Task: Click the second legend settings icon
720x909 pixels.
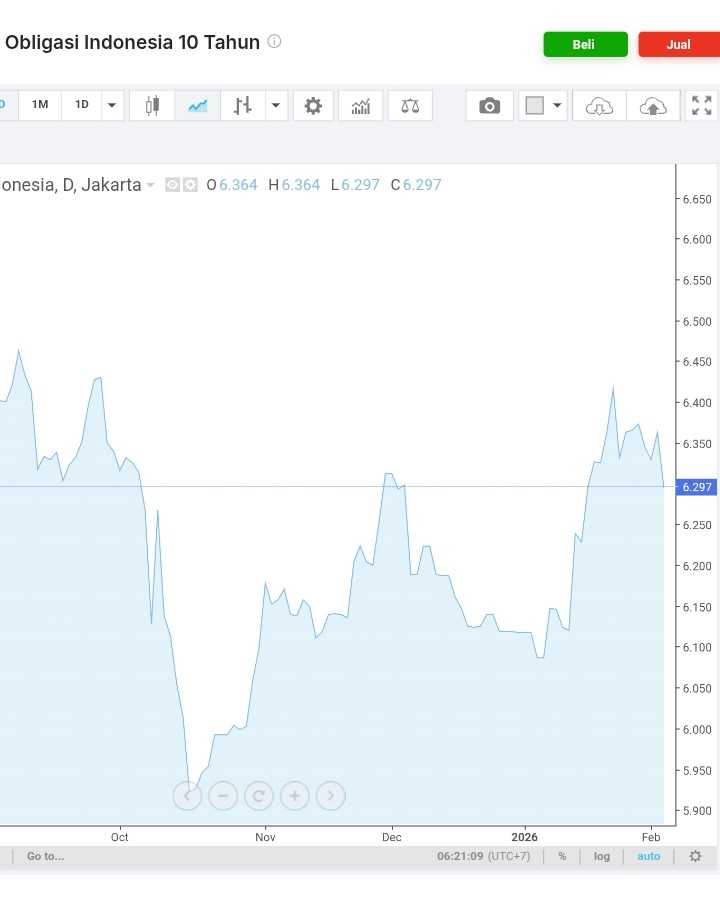Action: click(x=190, y=185)
